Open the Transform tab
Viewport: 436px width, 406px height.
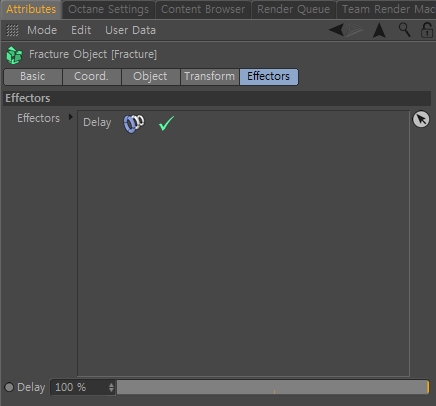(210, 77)
